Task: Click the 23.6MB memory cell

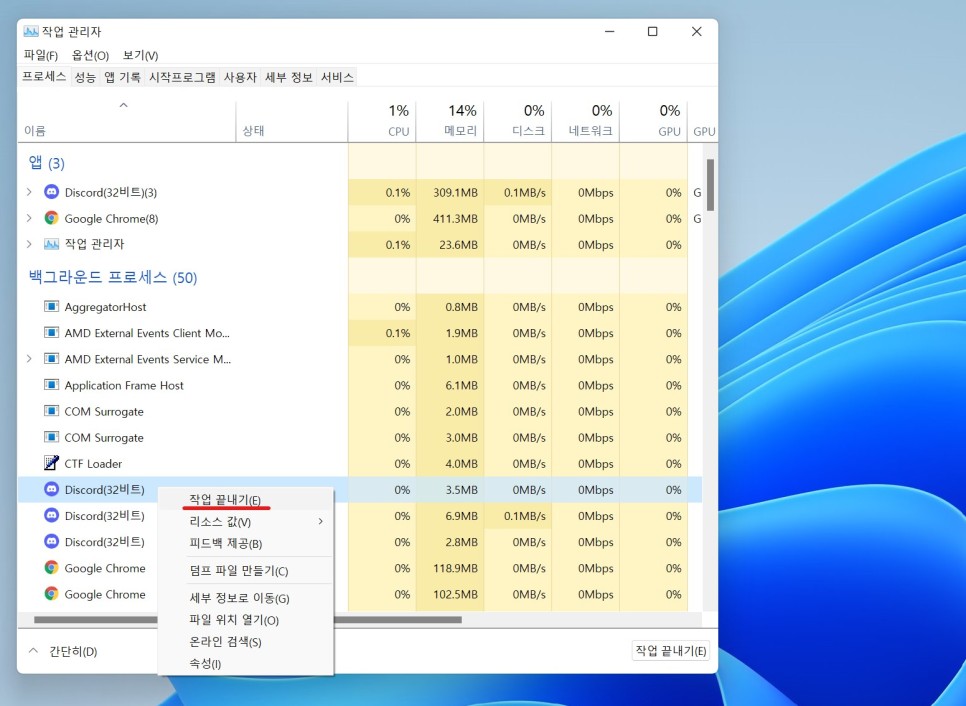Action: coord(450,245)
